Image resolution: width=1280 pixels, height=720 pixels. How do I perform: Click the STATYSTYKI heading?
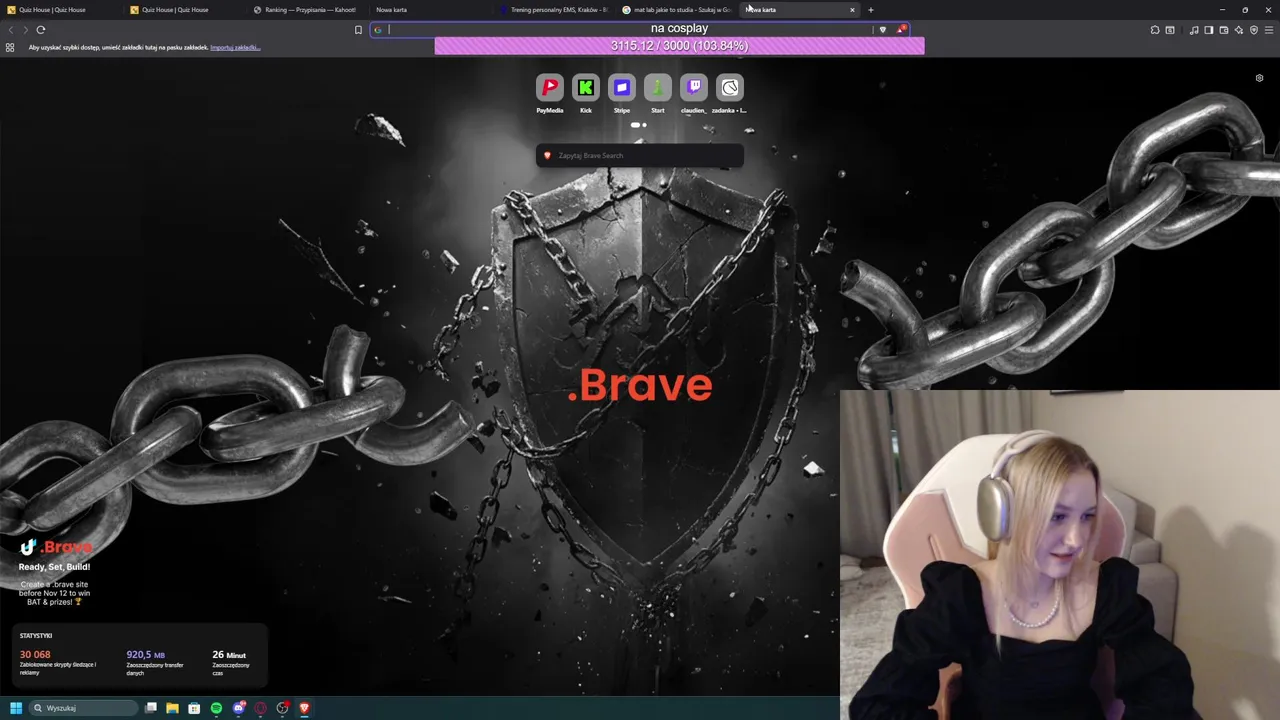click(x=36, y=636)
